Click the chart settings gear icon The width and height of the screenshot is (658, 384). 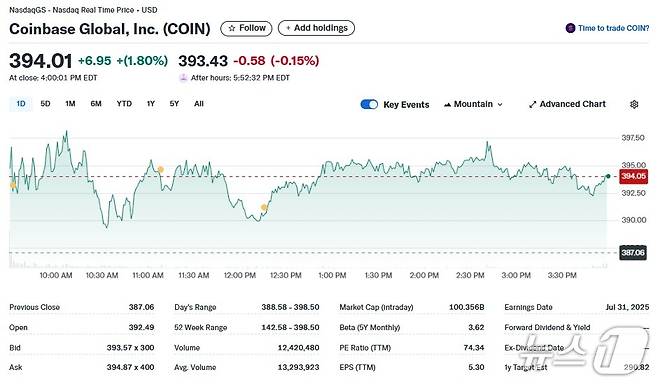[x=634, y=104]
